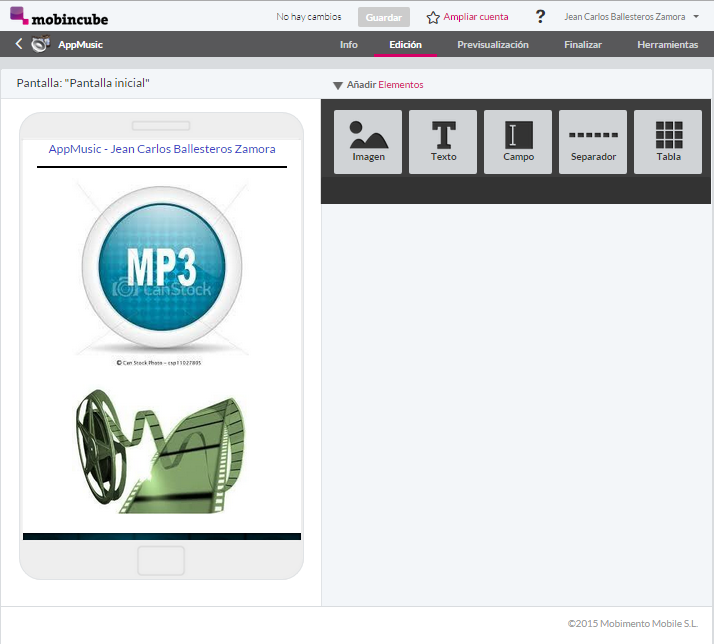Screen dimensions: 714x644
Task: Click the mobincube logo
Action: pyautogui.click(x=59, y=16)
